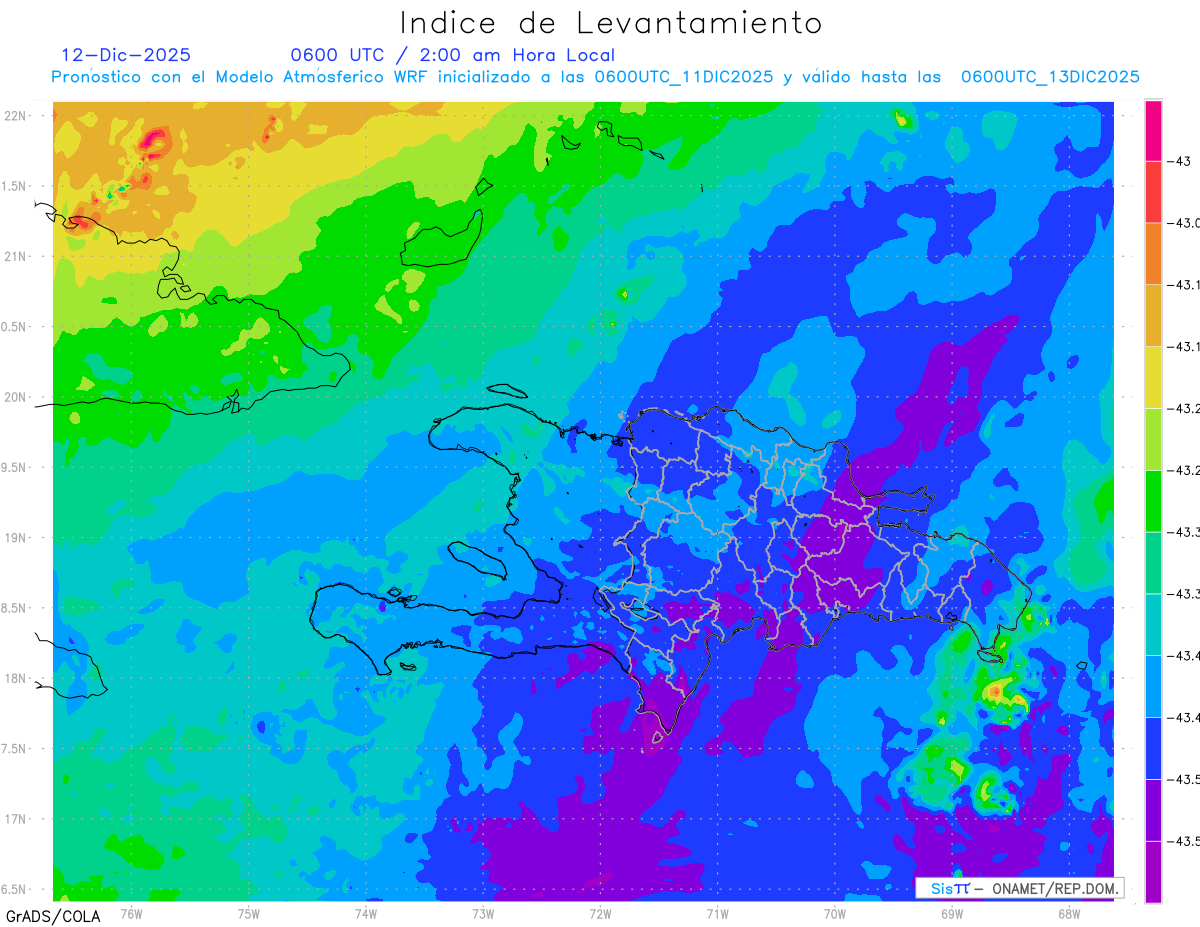Click the royal blue colorbar swatch
The image size is (1200, 927).
pyautogui.click(x=1153, y=748)
